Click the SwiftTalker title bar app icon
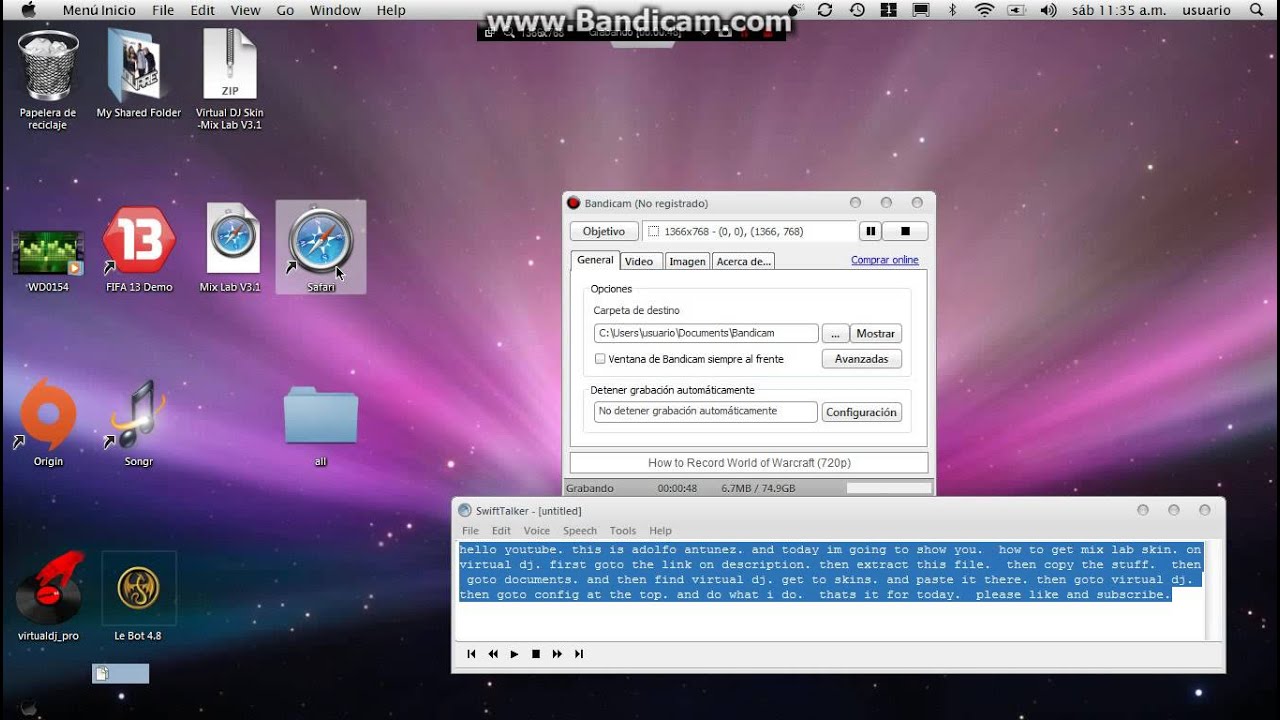Screen dimensions: 1280x720 coord(464,511)
